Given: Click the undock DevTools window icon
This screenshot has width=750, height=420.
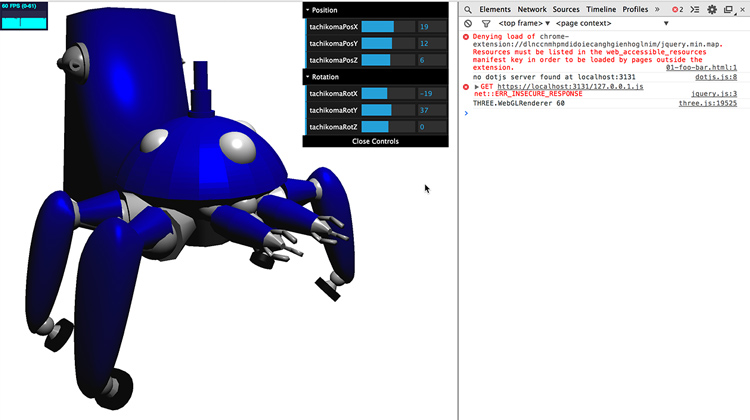Looking at the screenshot, I should point(728,10).
